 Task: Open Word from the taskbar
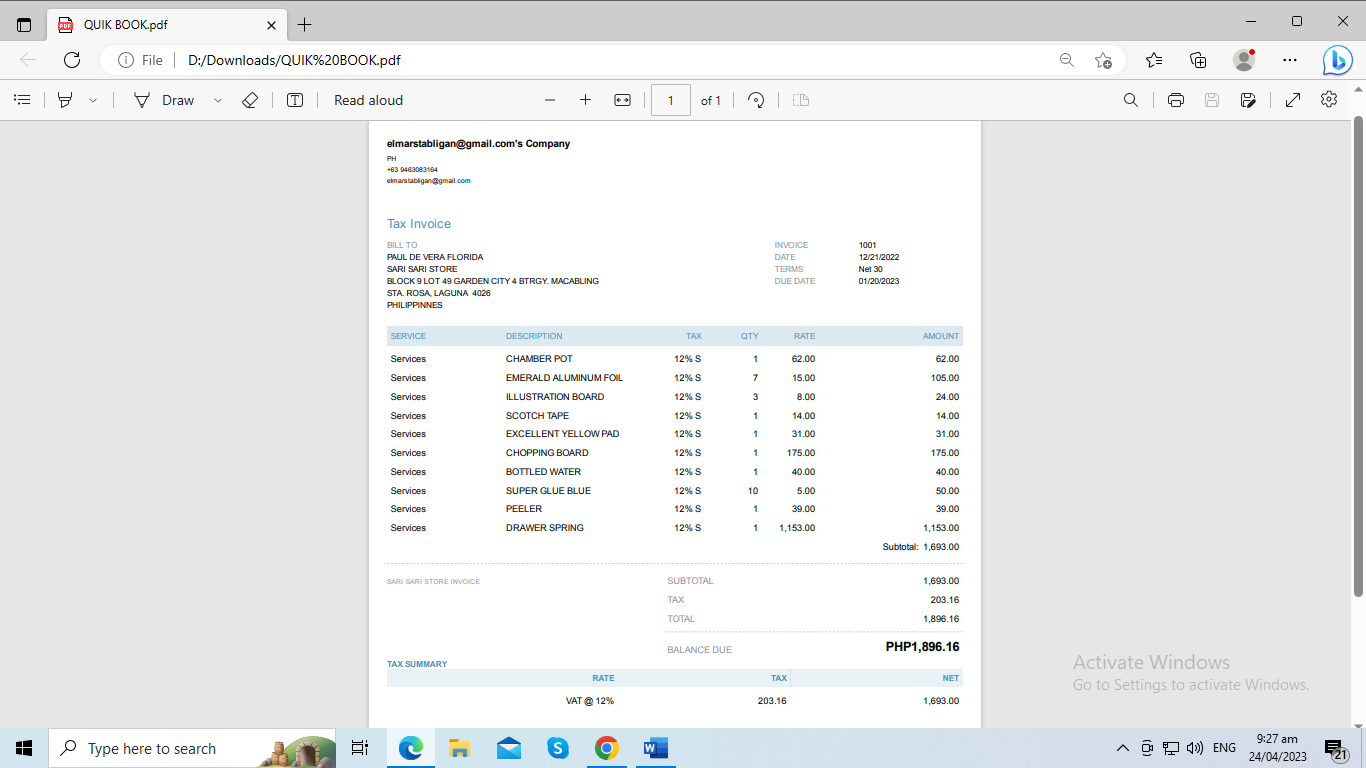[x=656, y=748]
